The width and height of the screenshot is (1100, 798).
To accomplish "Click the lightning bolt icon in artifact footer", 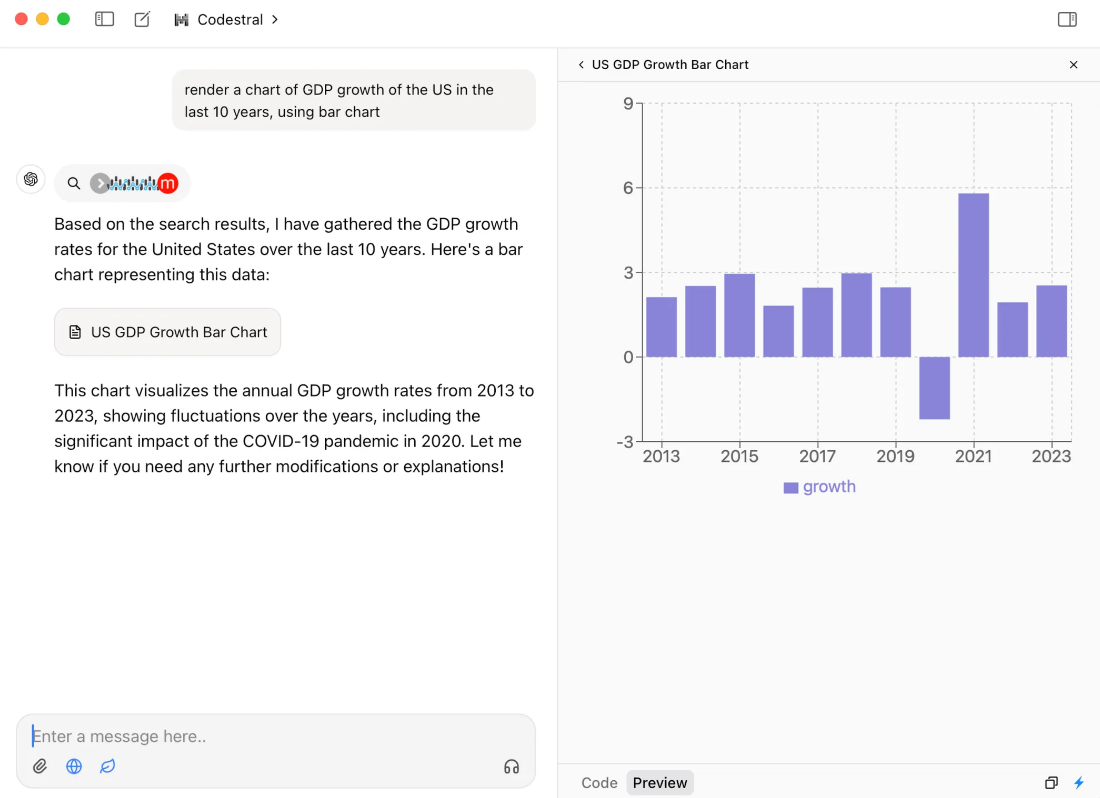I will tap(1079, 783).
